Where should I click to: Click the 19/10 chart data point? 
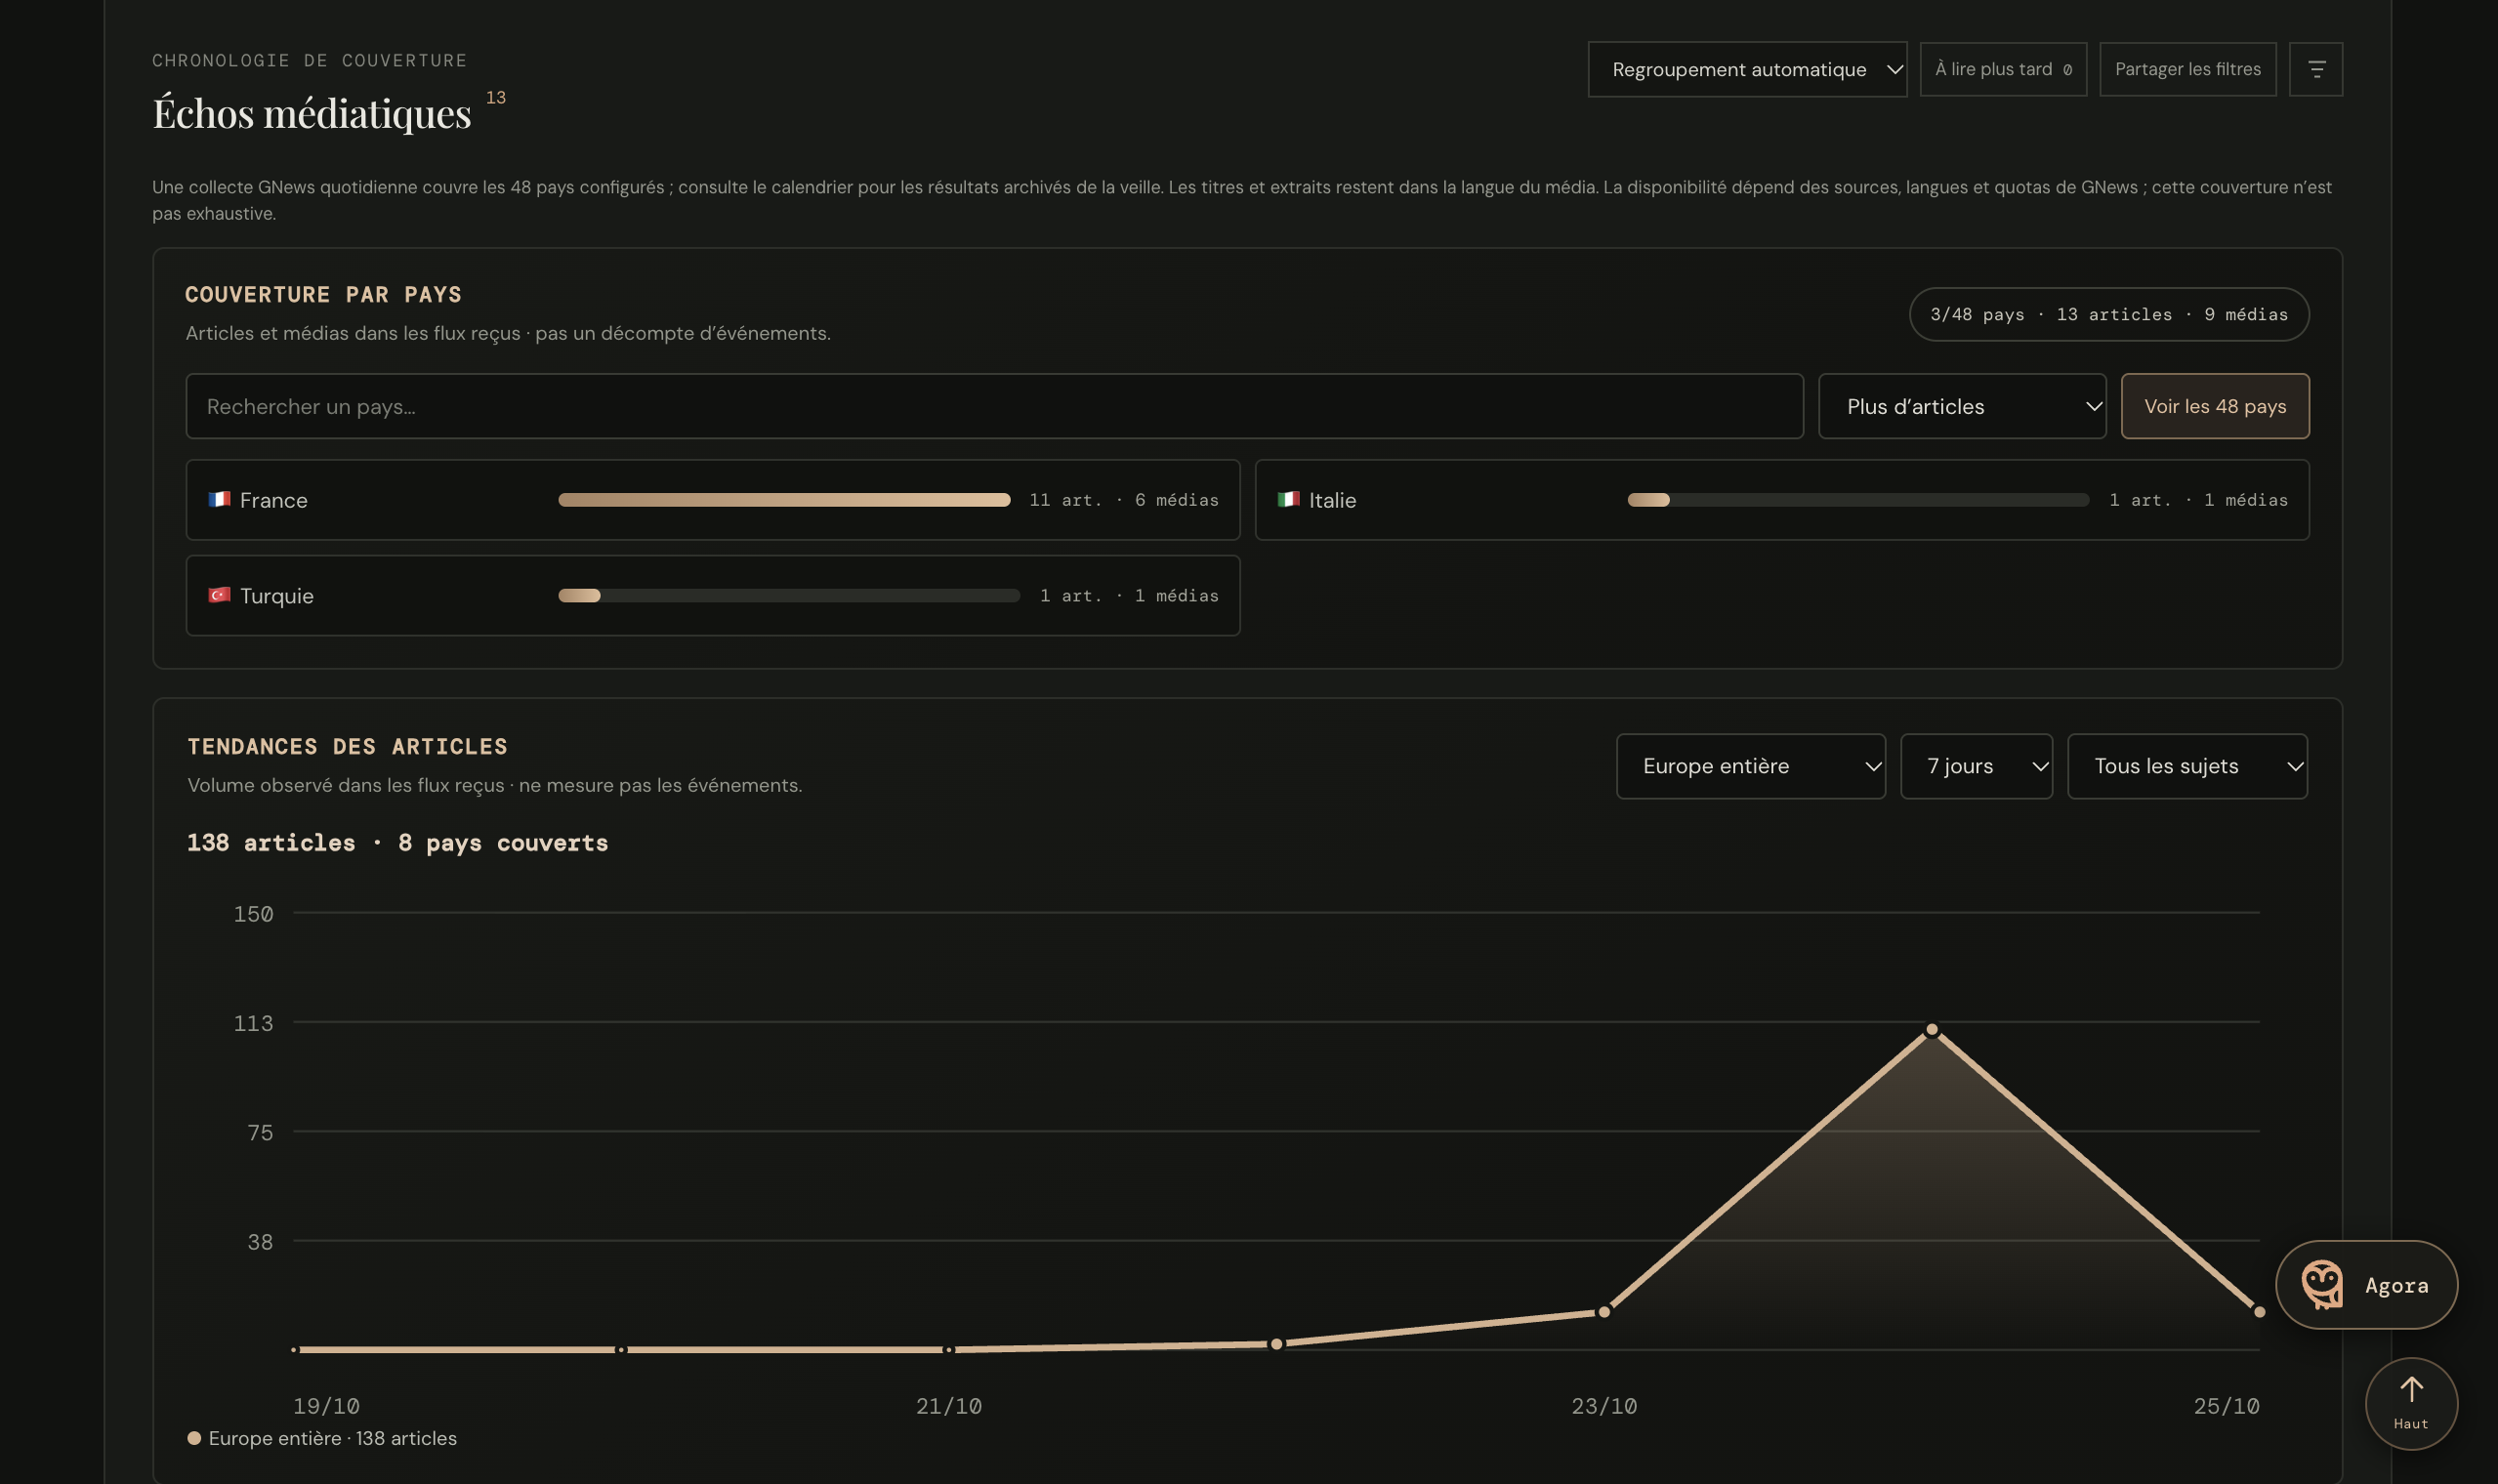coord(294,1349)
